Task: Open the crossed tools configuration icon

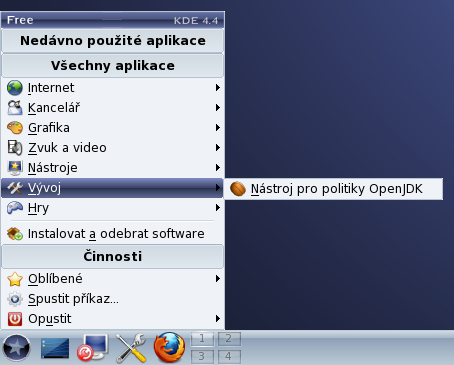Action: [x=131, y=348]
